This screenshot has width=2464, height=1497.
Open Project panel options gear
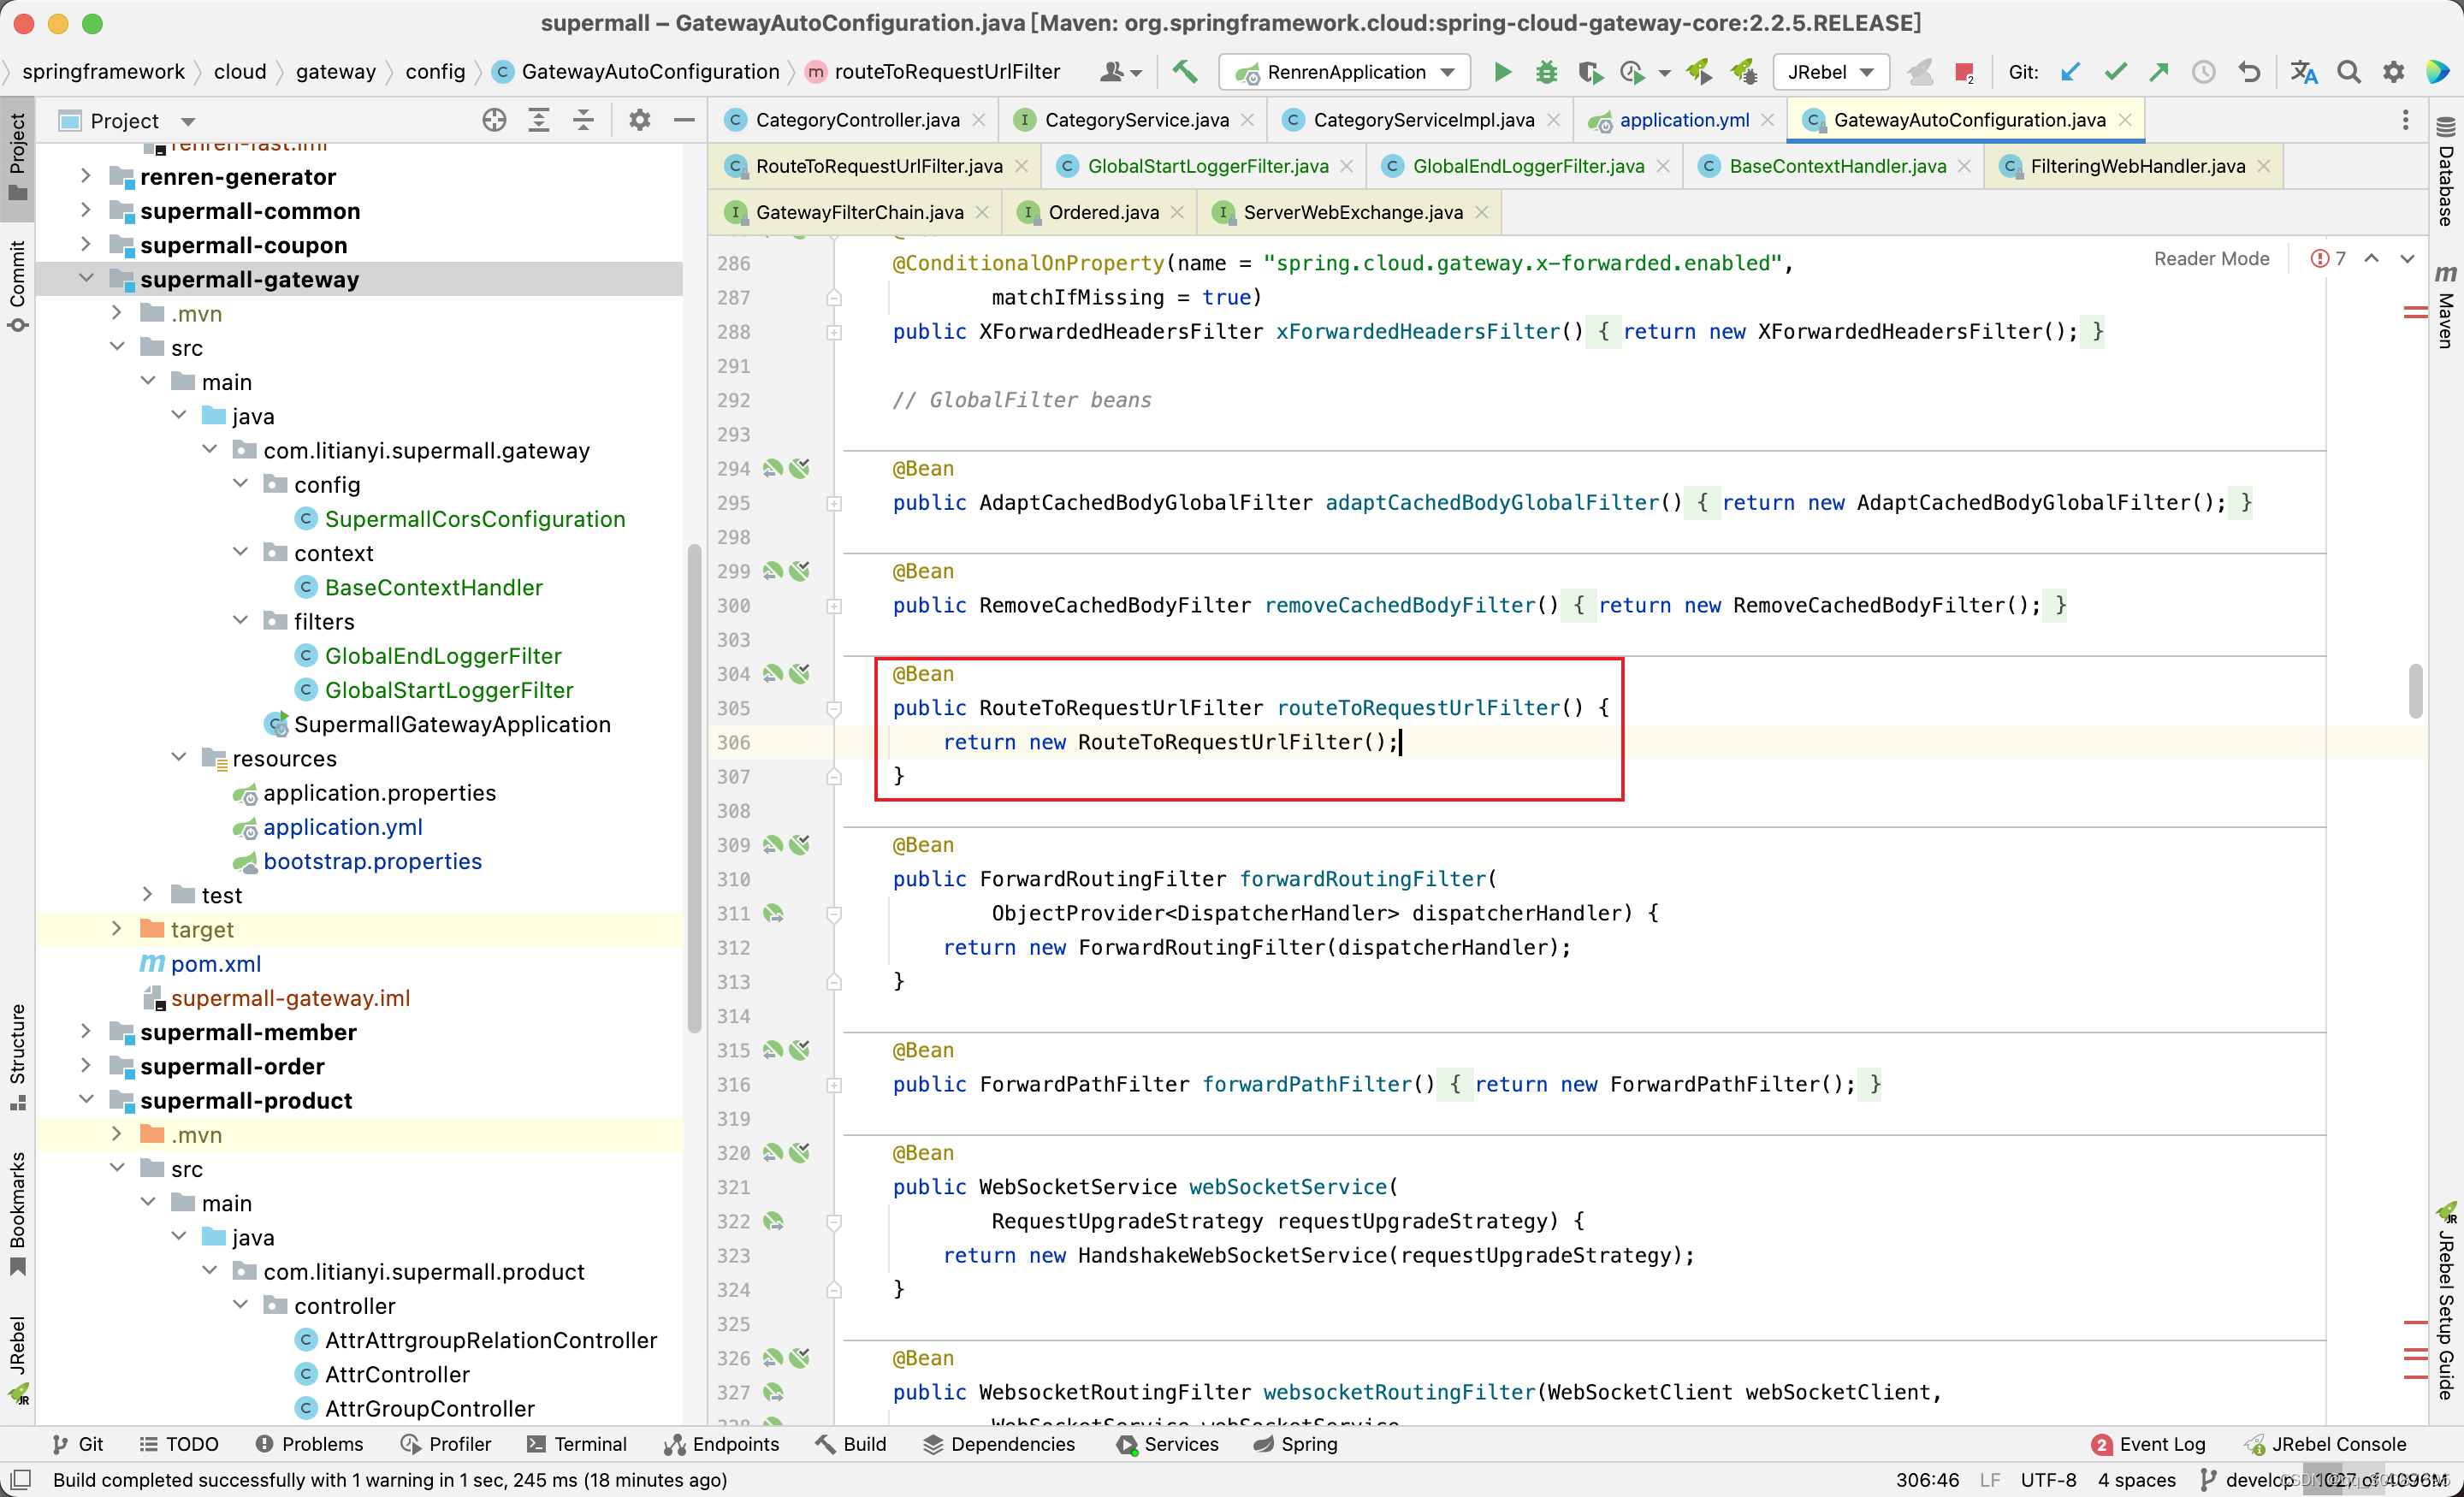pyautogui.click(x=640, y=121)
